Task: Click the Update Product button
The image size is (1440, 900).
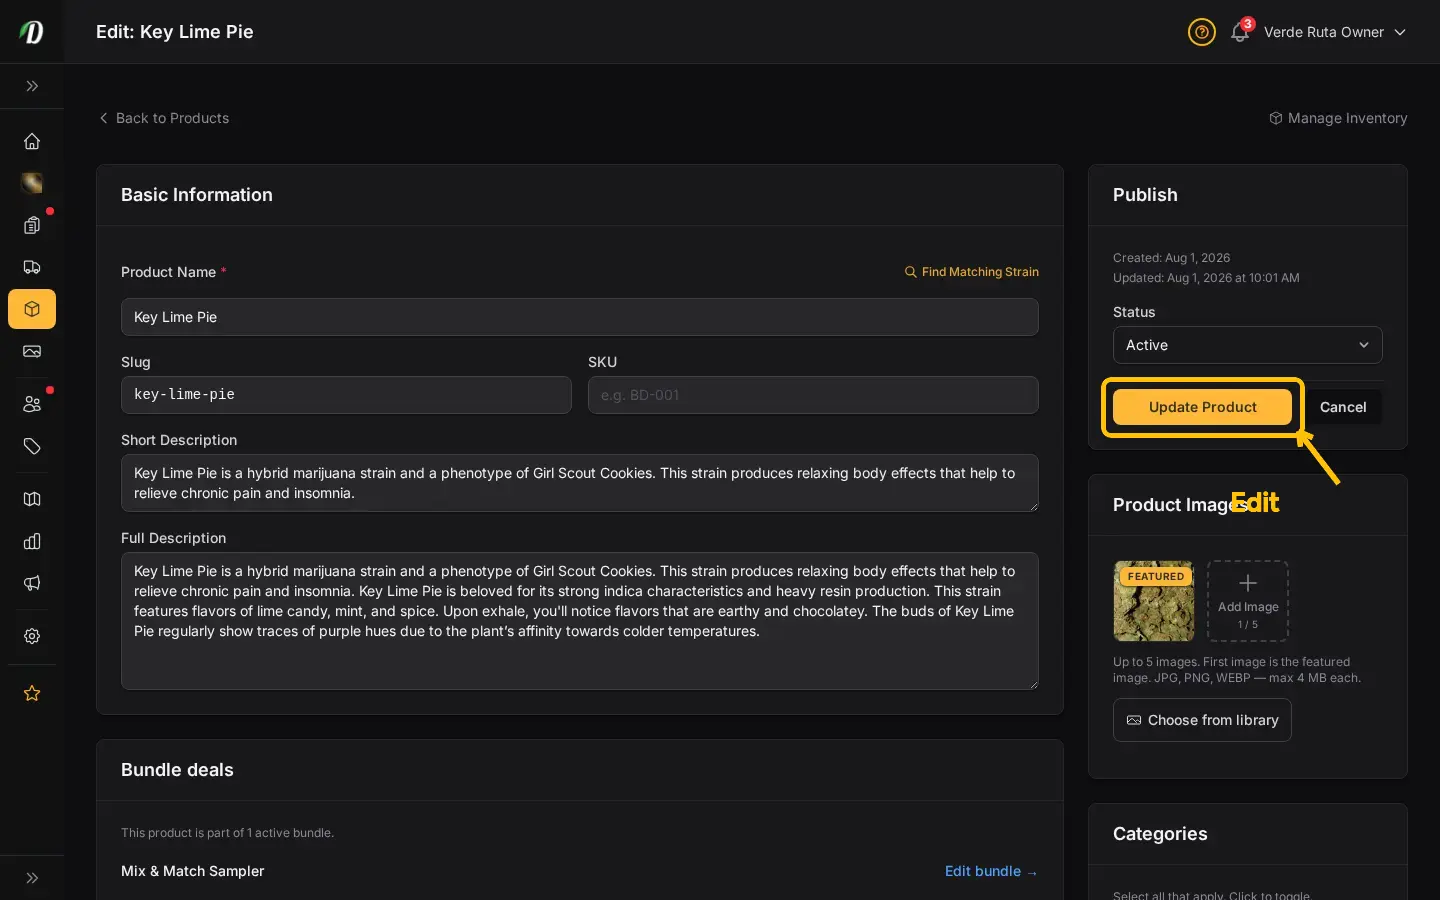Action: (1202, 407)
